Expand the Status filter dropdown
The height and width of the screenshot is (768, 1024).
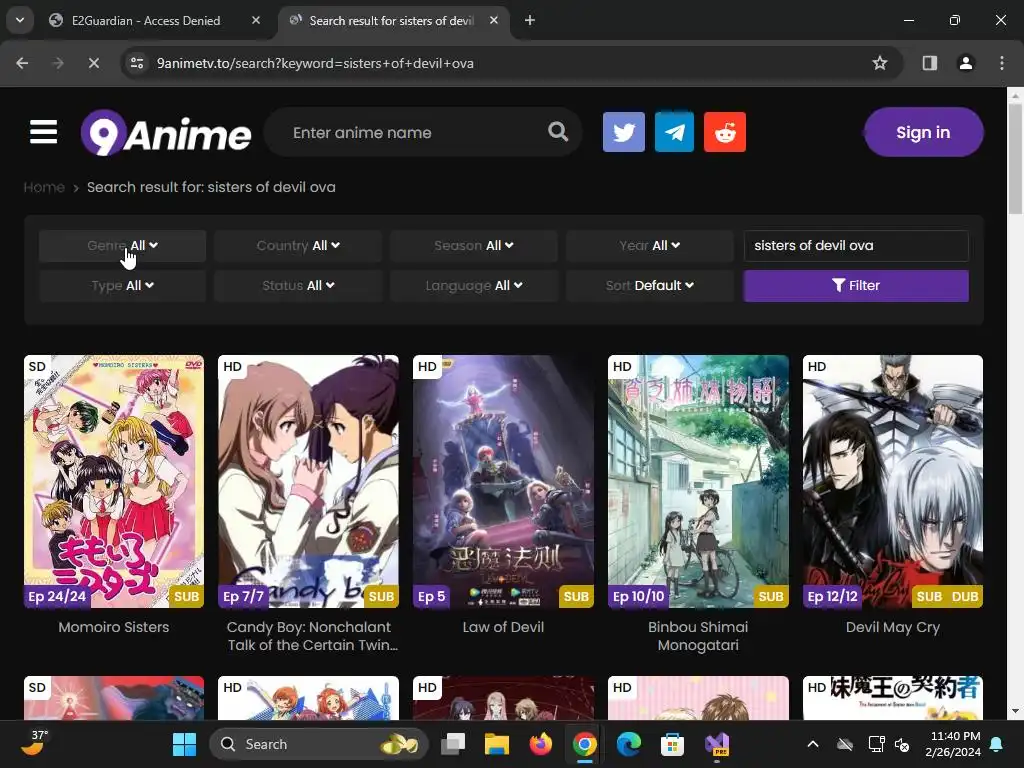point(298,285)
